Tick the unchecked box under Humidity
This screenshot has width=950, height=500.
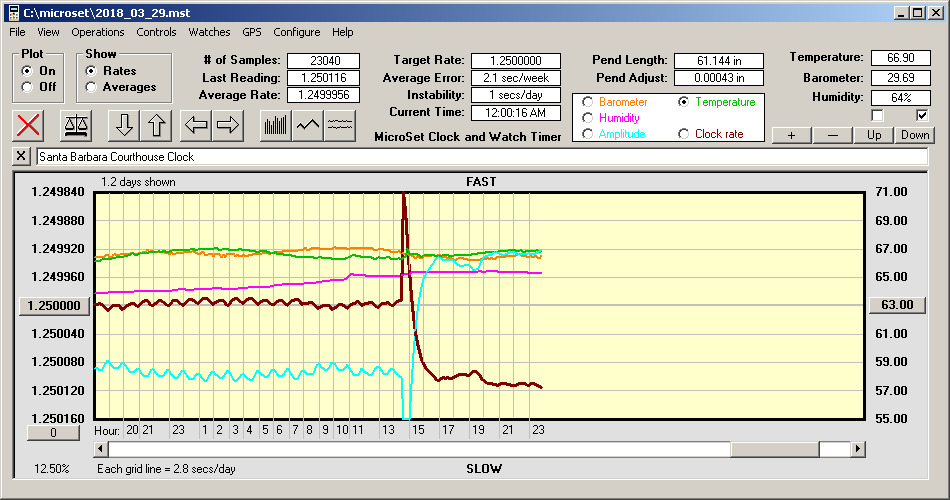tap(877, 115)
